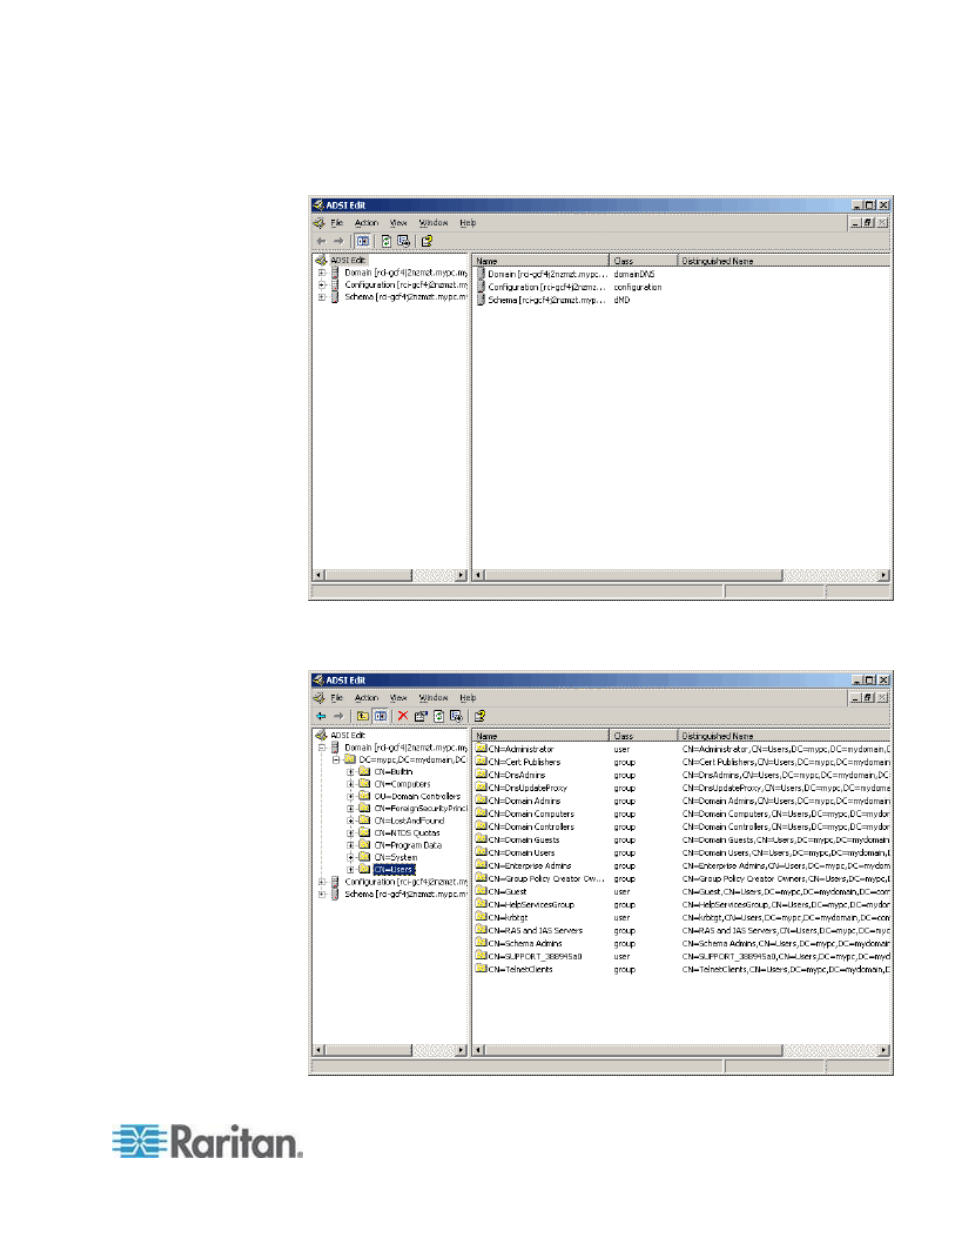Screen dimensions: 954x1235
Task: Toggle Show/Hide Console Tree in upper window
Action: 363,241
